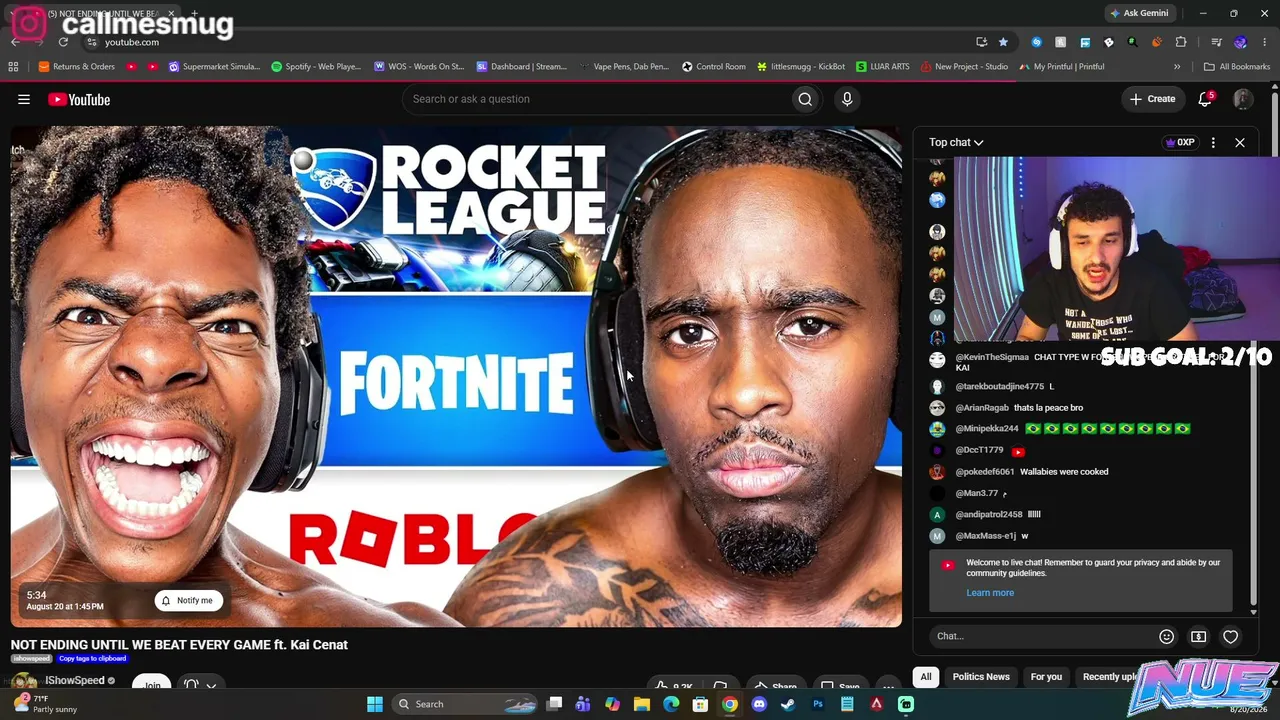
Task: Select the All filter chip
Action: [926, 677]
